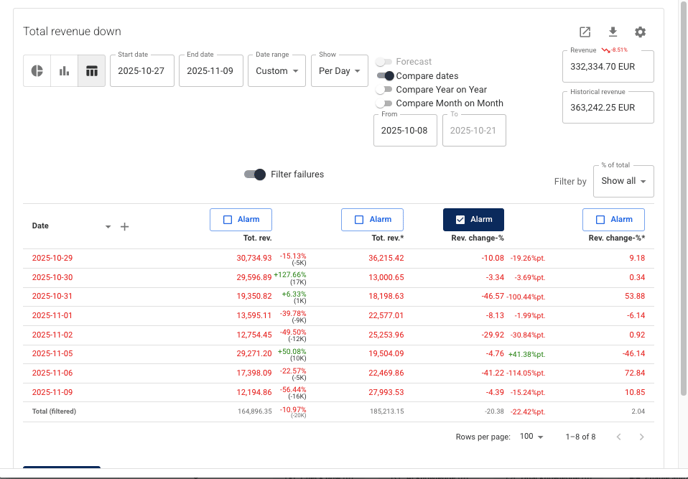
Task: Enable the Forecast toggle
Action: 384,62
